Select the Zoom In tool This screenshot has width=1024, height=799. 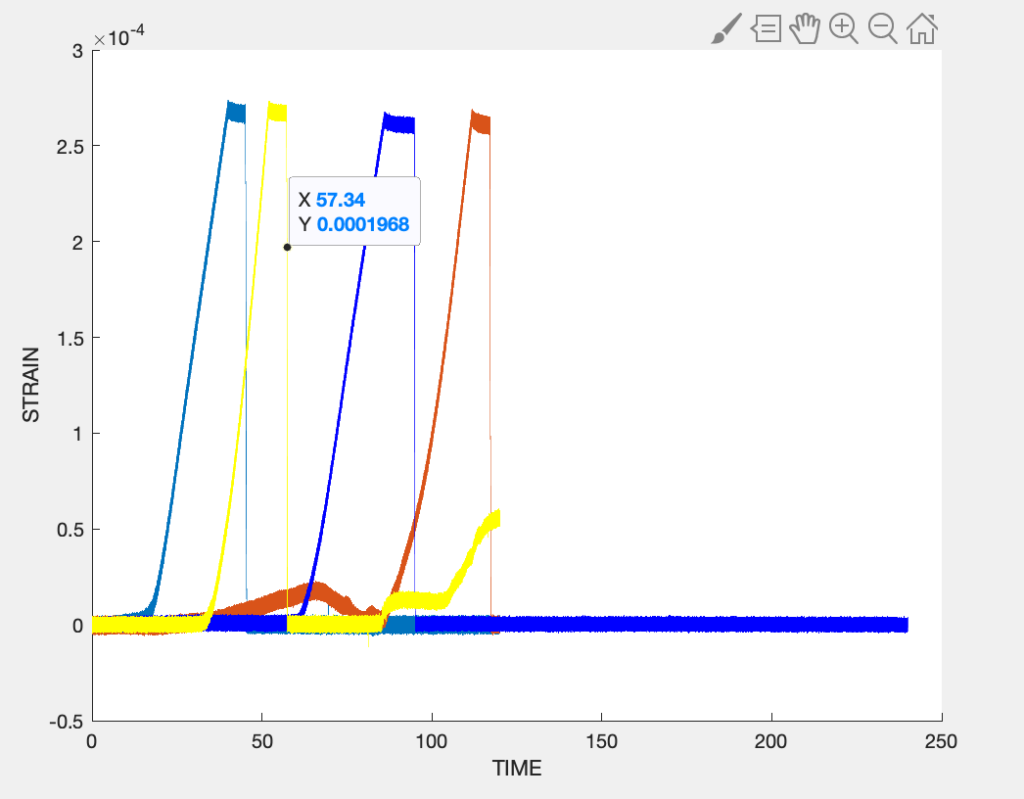[x=843, y=29]
